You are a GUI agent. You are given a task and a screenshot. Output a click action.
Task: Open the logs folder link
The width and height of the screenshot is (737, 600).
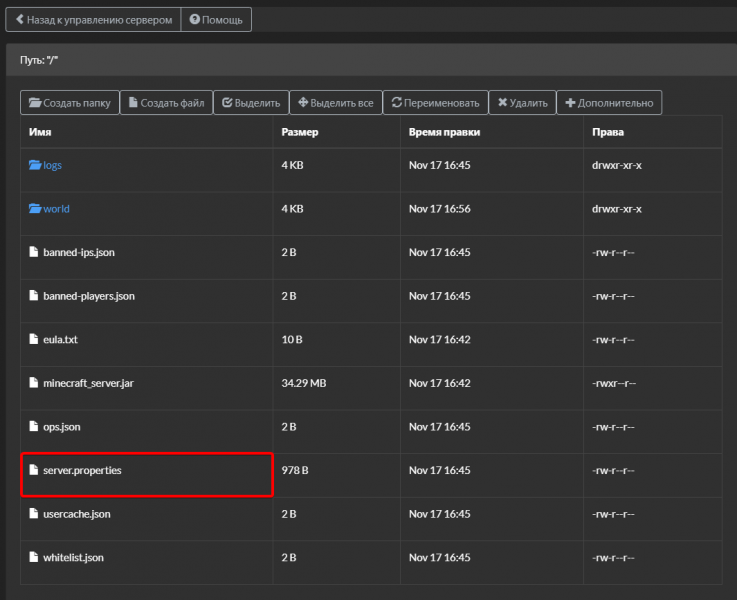52,165
